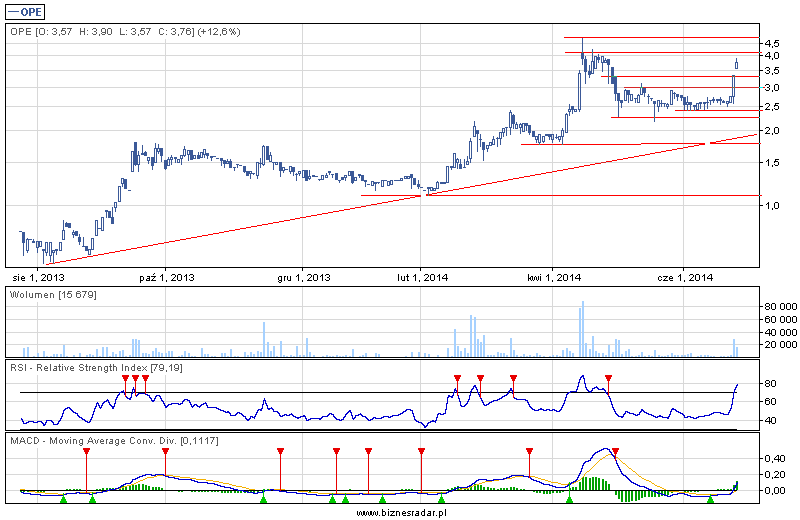Image resolution: width=800 pixels, height=520 pixels.
Task: Click the rightmost green MACD buy triangle
Action: coord(710,499)
